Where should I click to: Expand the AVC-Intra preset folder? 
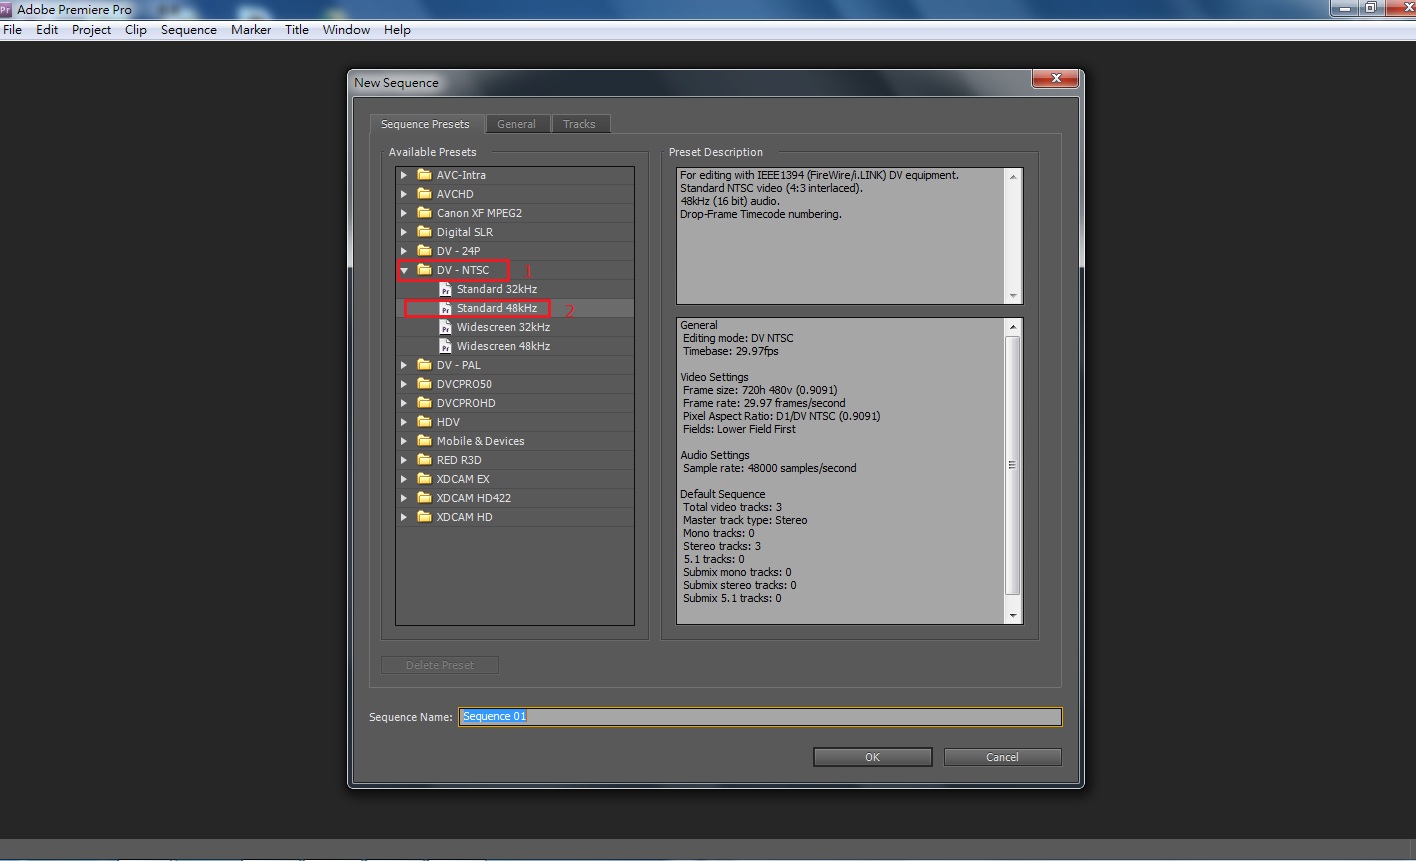click(x=404, y=175)
